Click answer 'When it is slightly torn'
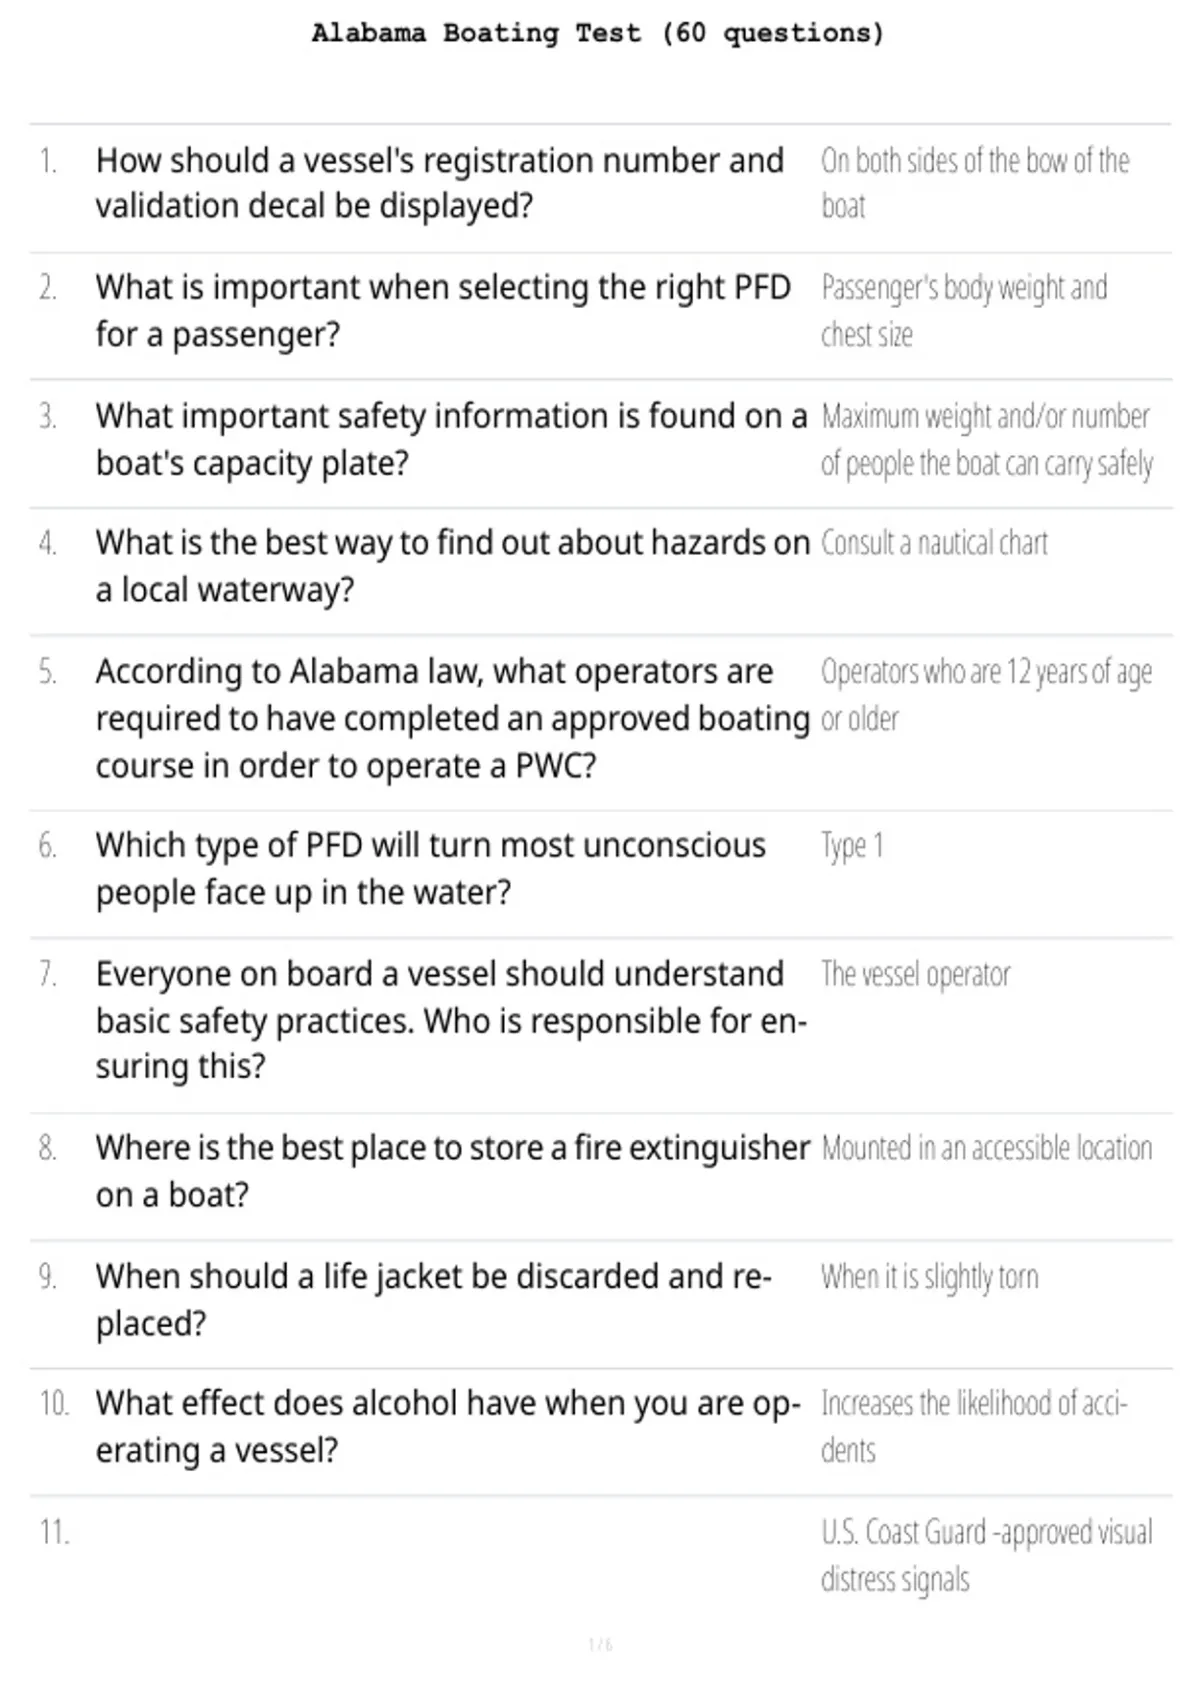Image resolution: width=1200 pixels, height=1700 pixels. click(x=929, y=1277)
